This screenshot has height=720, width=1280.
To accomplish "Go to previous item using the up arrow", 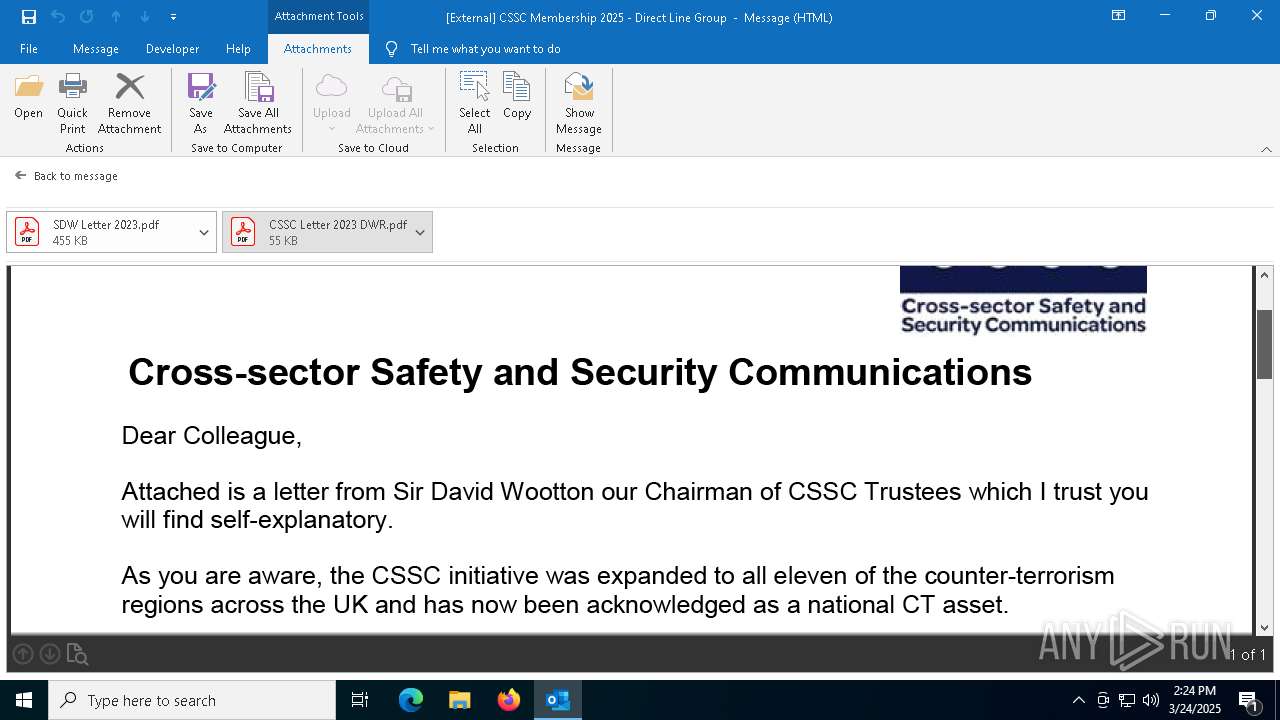I will tap(116, 17).
